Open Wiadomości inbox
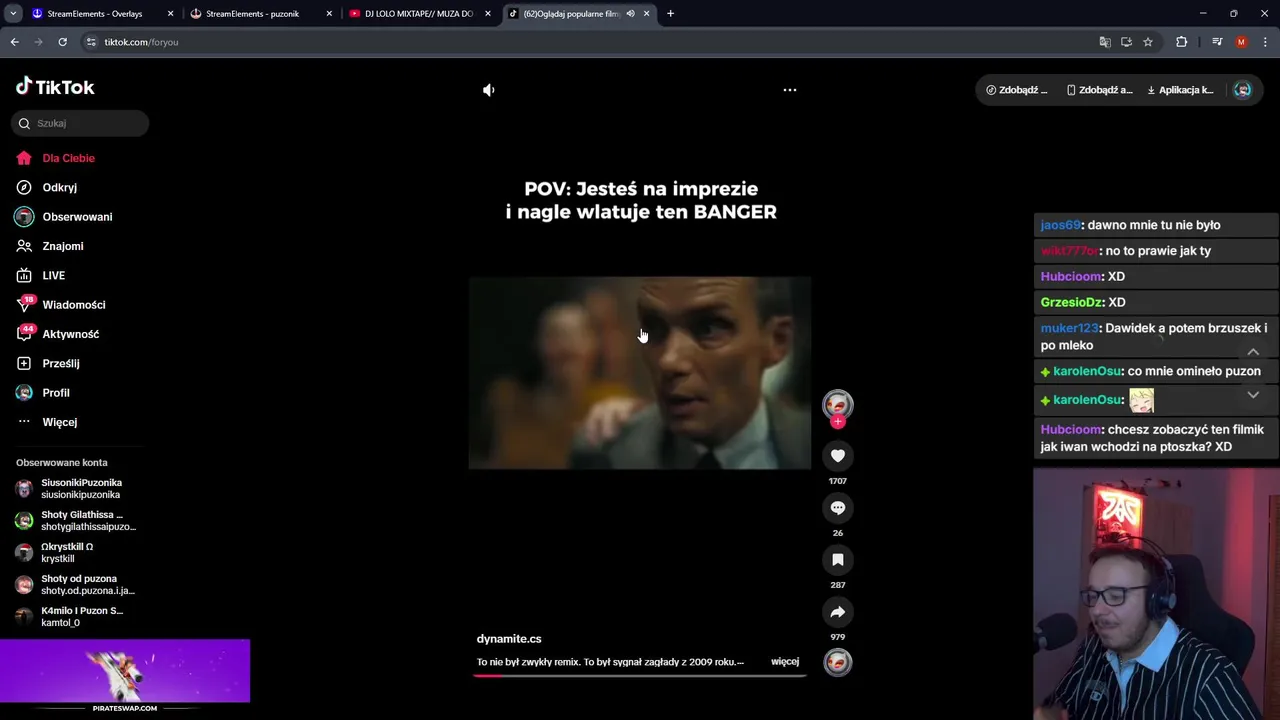1280x720 pixels. (x=73, y=305)
